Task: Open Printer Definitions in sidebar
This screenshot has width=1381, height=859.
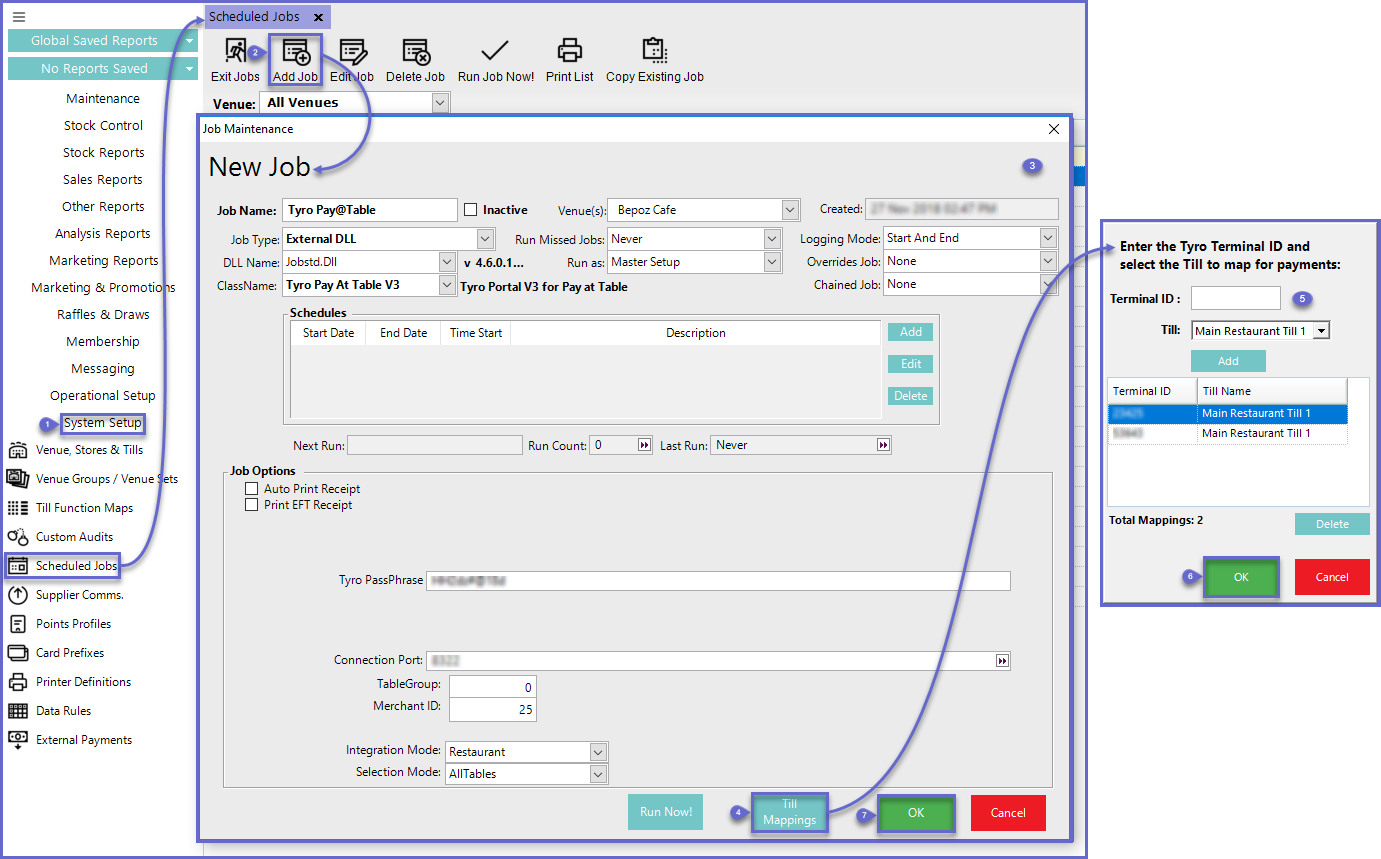Action: tap(83, 682)
